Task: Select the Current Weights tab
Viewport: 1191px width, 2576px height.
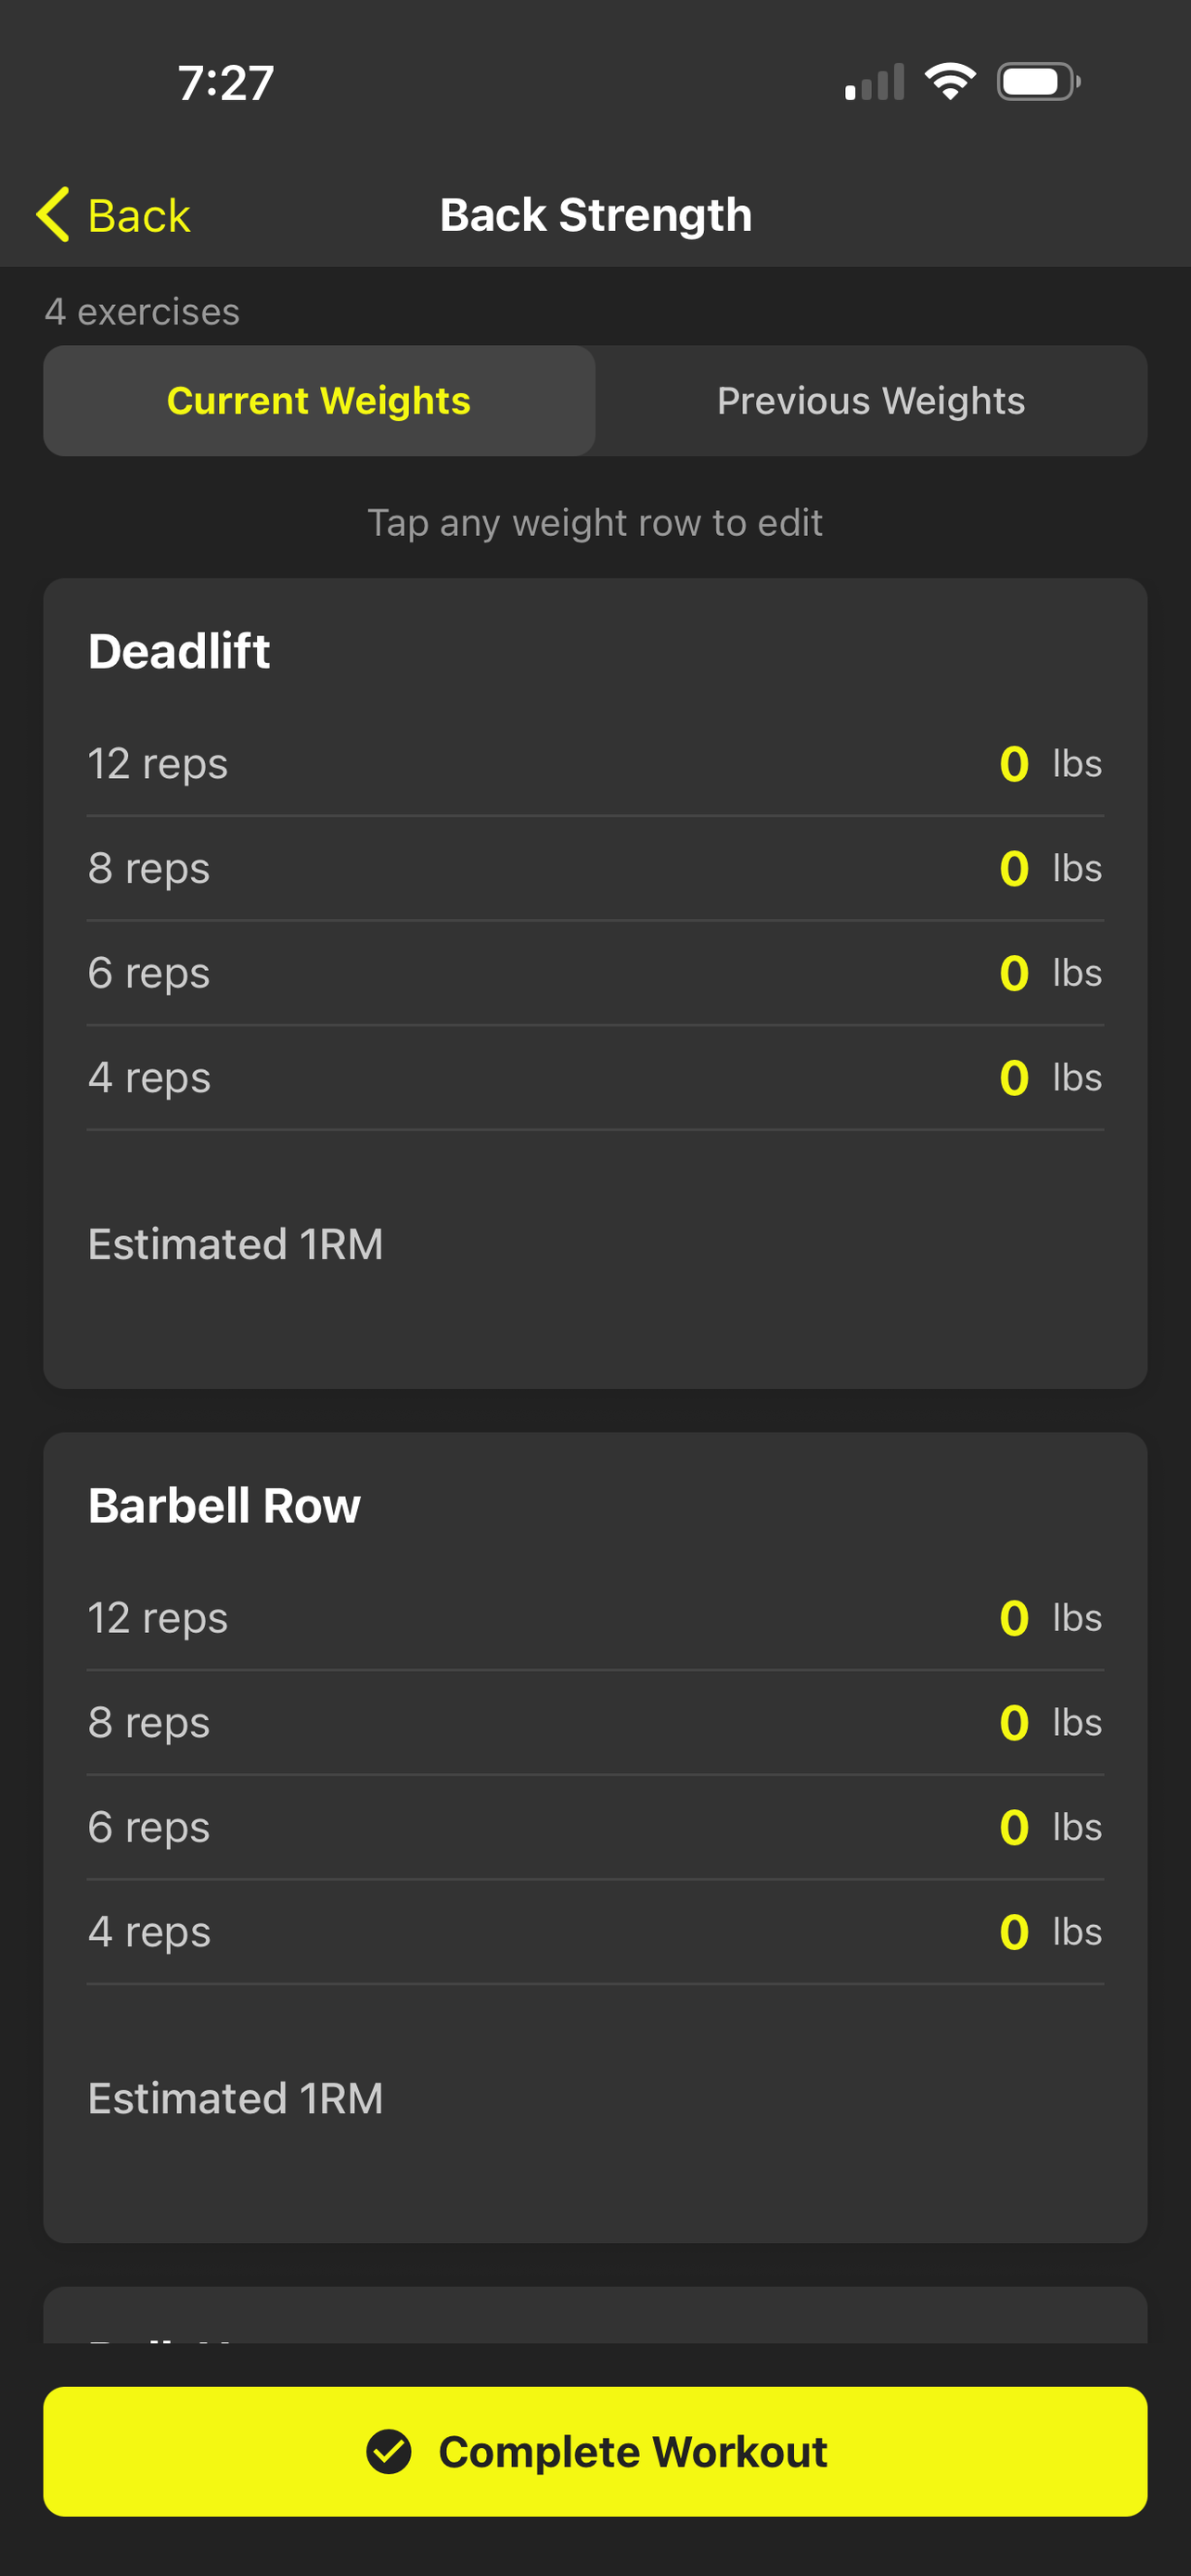Action: point(319,401)
